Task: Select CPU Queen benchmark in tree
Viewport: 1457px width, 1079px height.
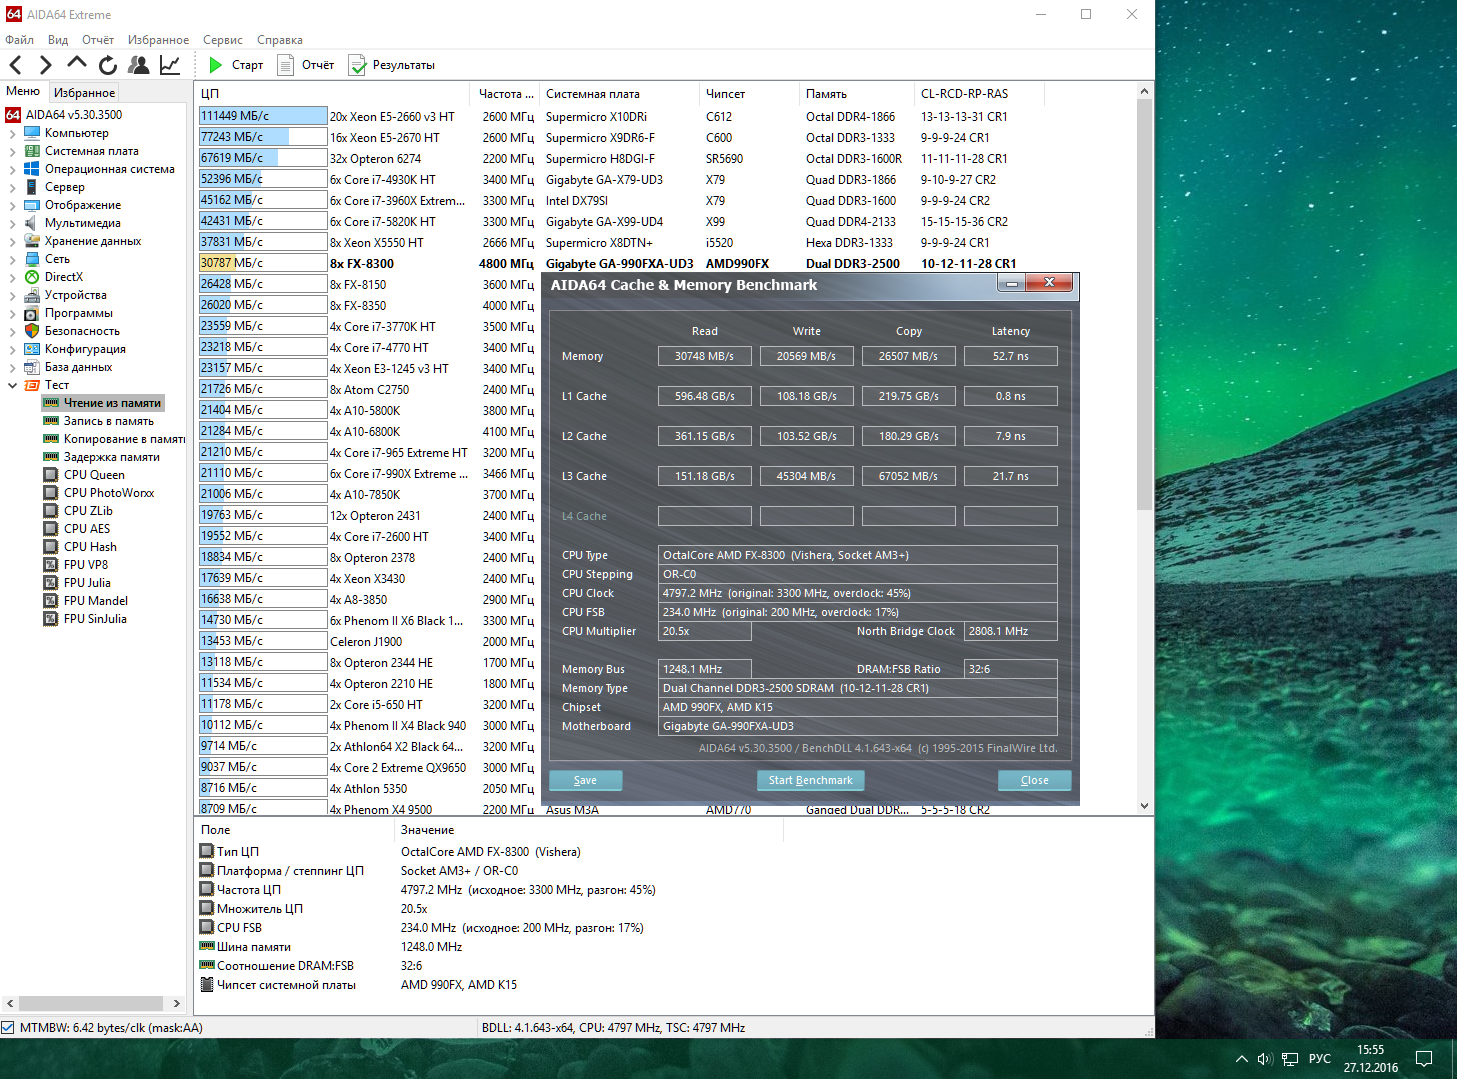Action: (94, 475)
